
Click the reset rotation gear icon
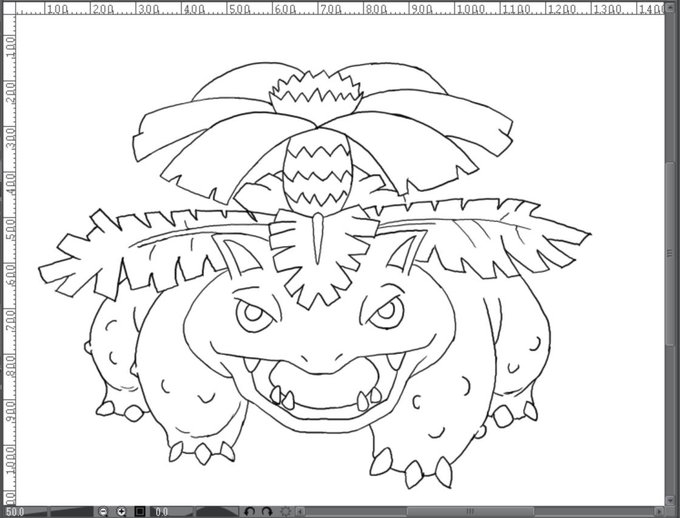click(286, 512)
